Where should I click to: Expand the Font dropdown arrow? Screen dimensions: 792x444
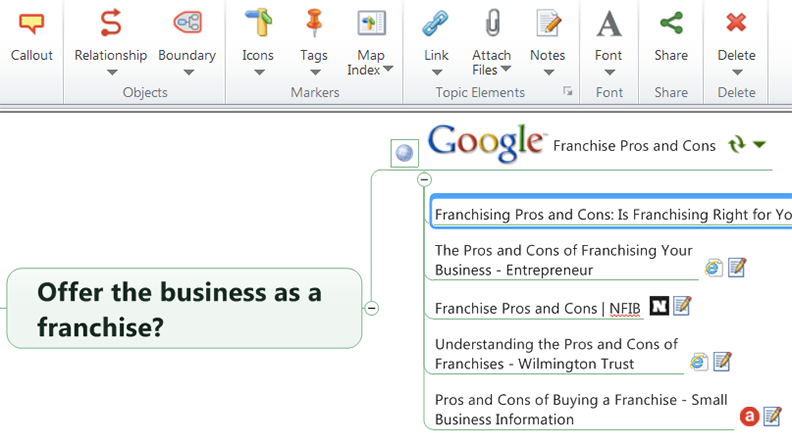(x=609, y=72)
